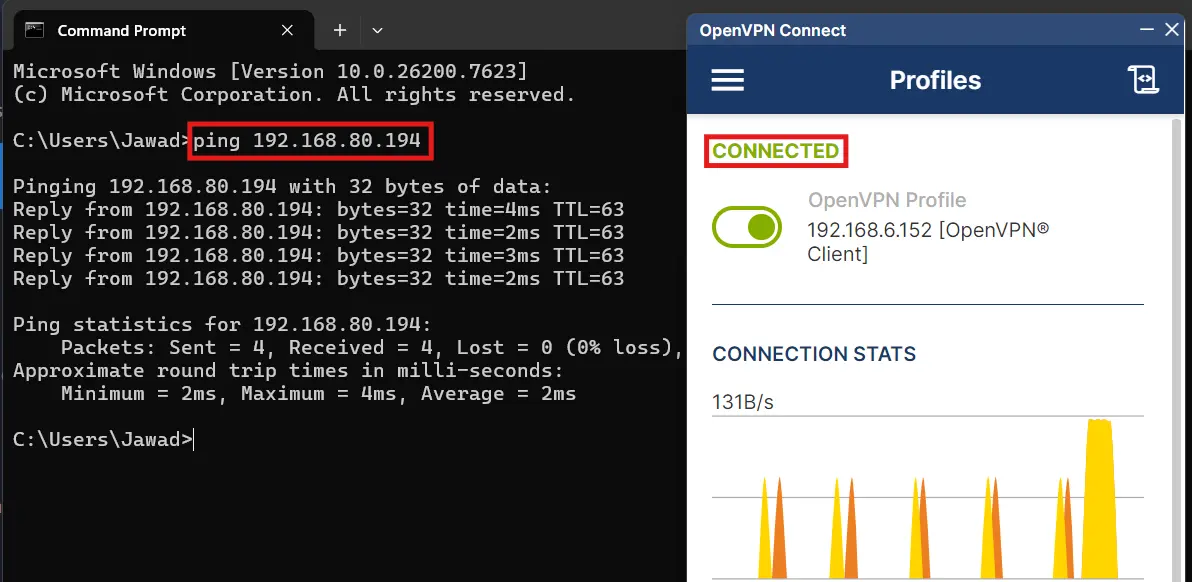Click the OpenVPN Profile name label
The height and width of the screenshot is (582, 1192).
[x=886, y=200]
